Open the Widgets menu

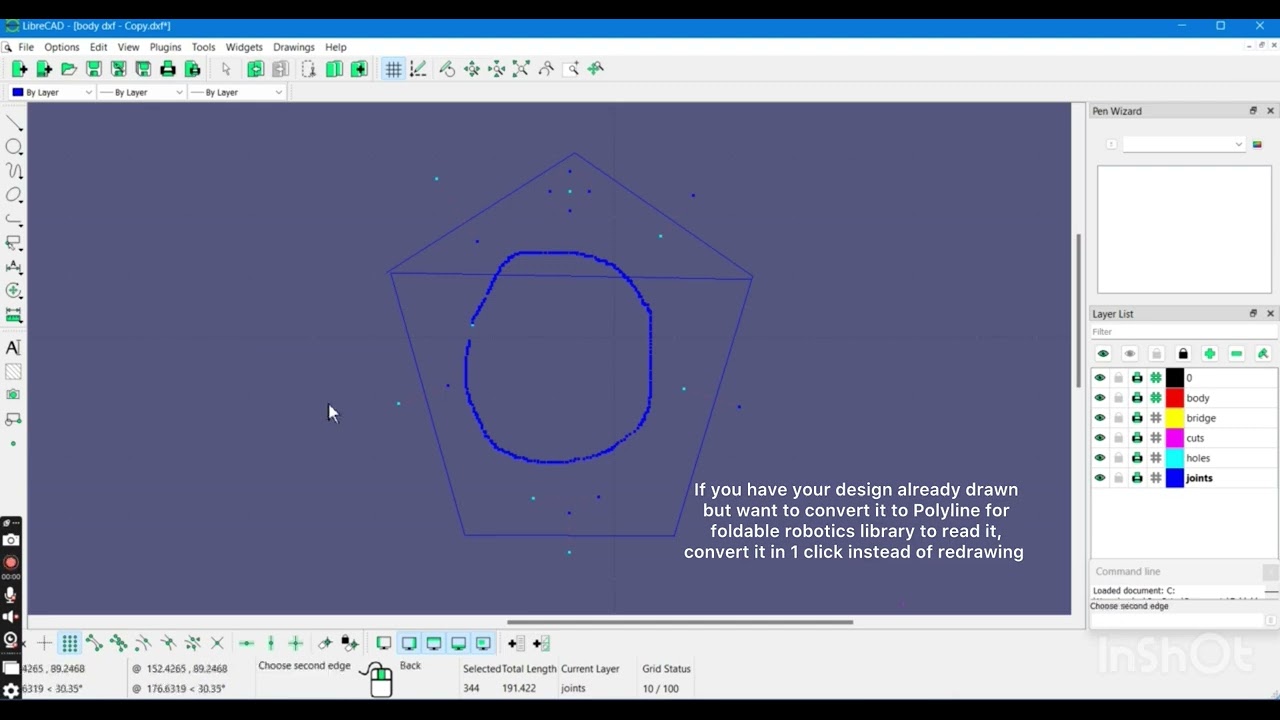point(244,47)
